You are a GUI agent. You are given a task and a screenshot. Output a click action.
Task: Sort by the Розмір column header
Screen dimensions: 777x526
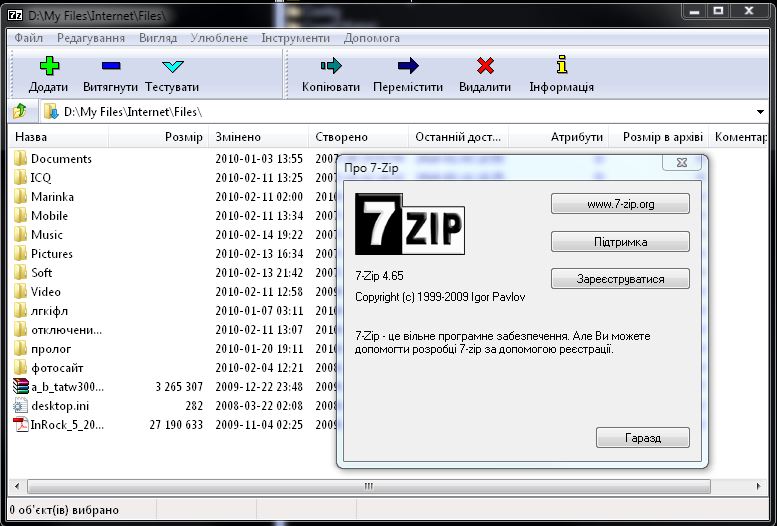[159, 137]
